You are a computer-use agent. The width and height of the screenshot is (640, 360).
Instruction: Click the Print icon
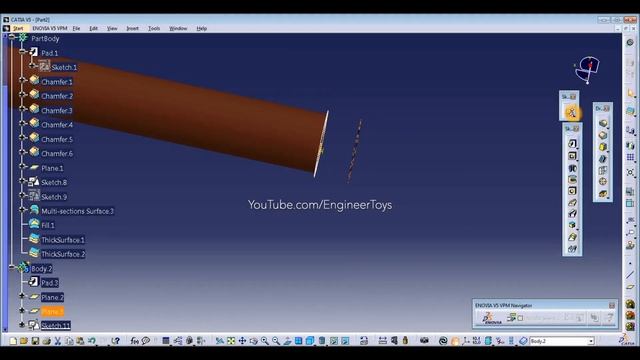[x=46, y=340]
